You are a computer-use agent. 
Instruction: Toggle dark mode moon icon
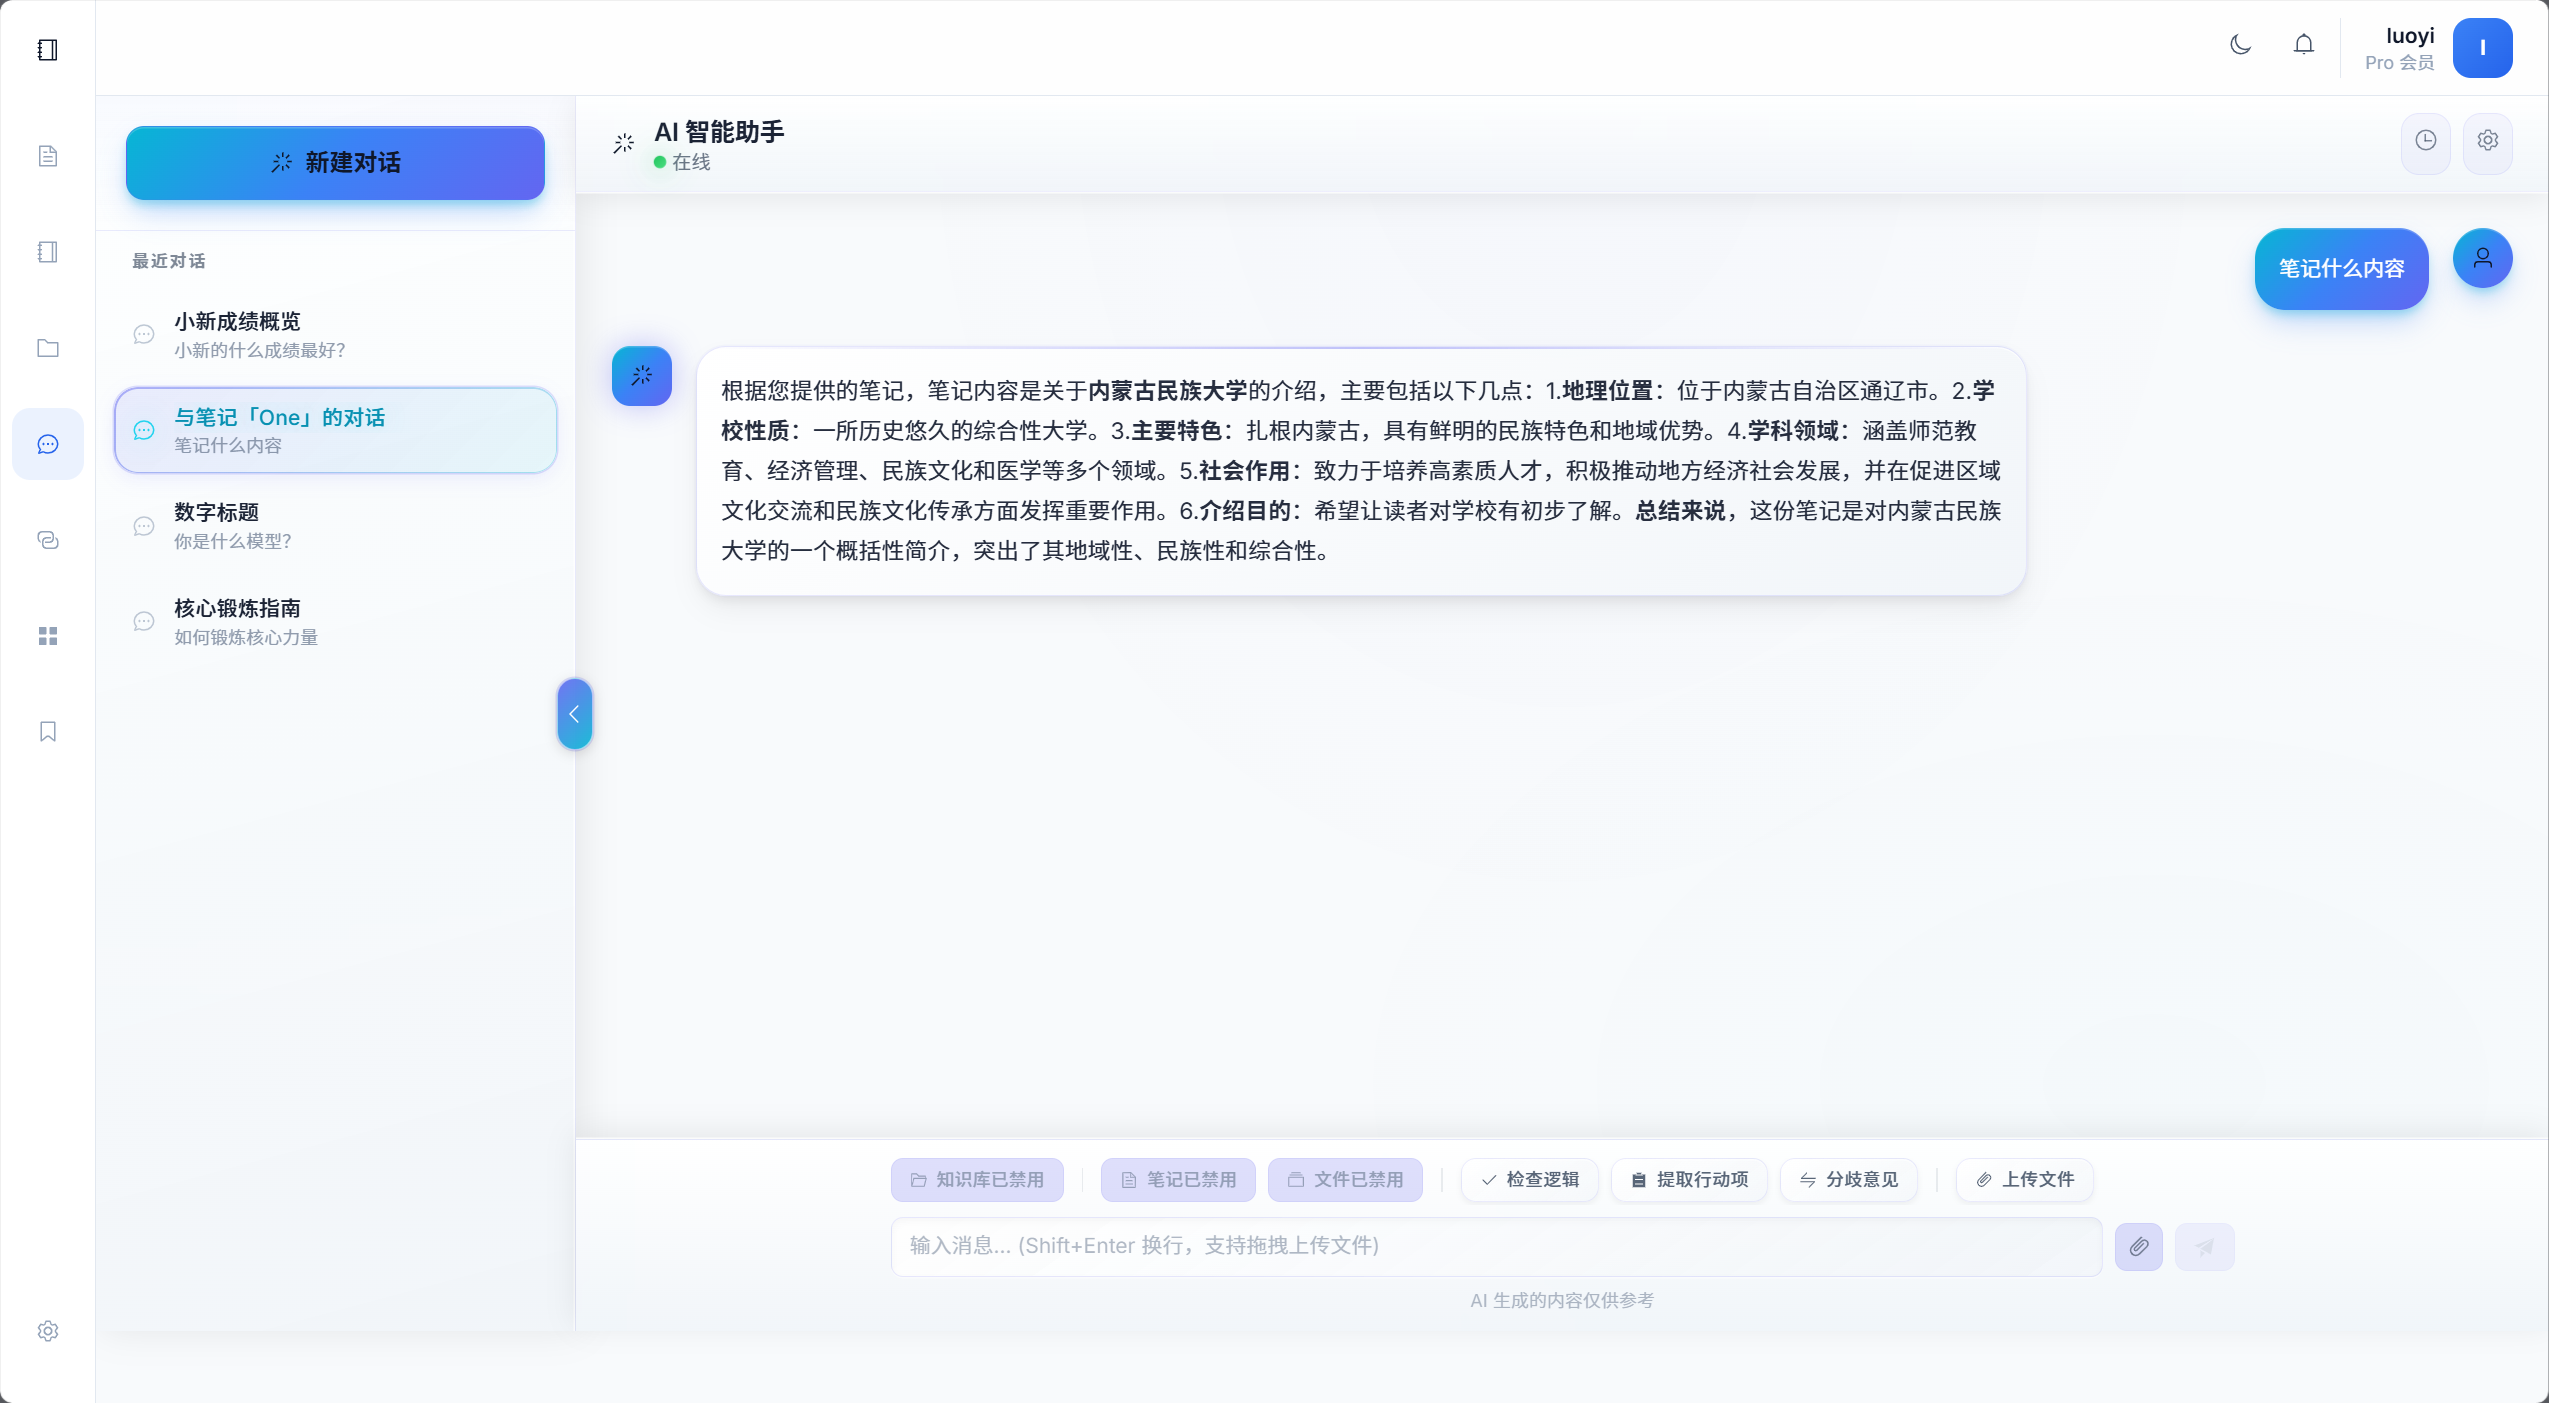(2240, 45)
